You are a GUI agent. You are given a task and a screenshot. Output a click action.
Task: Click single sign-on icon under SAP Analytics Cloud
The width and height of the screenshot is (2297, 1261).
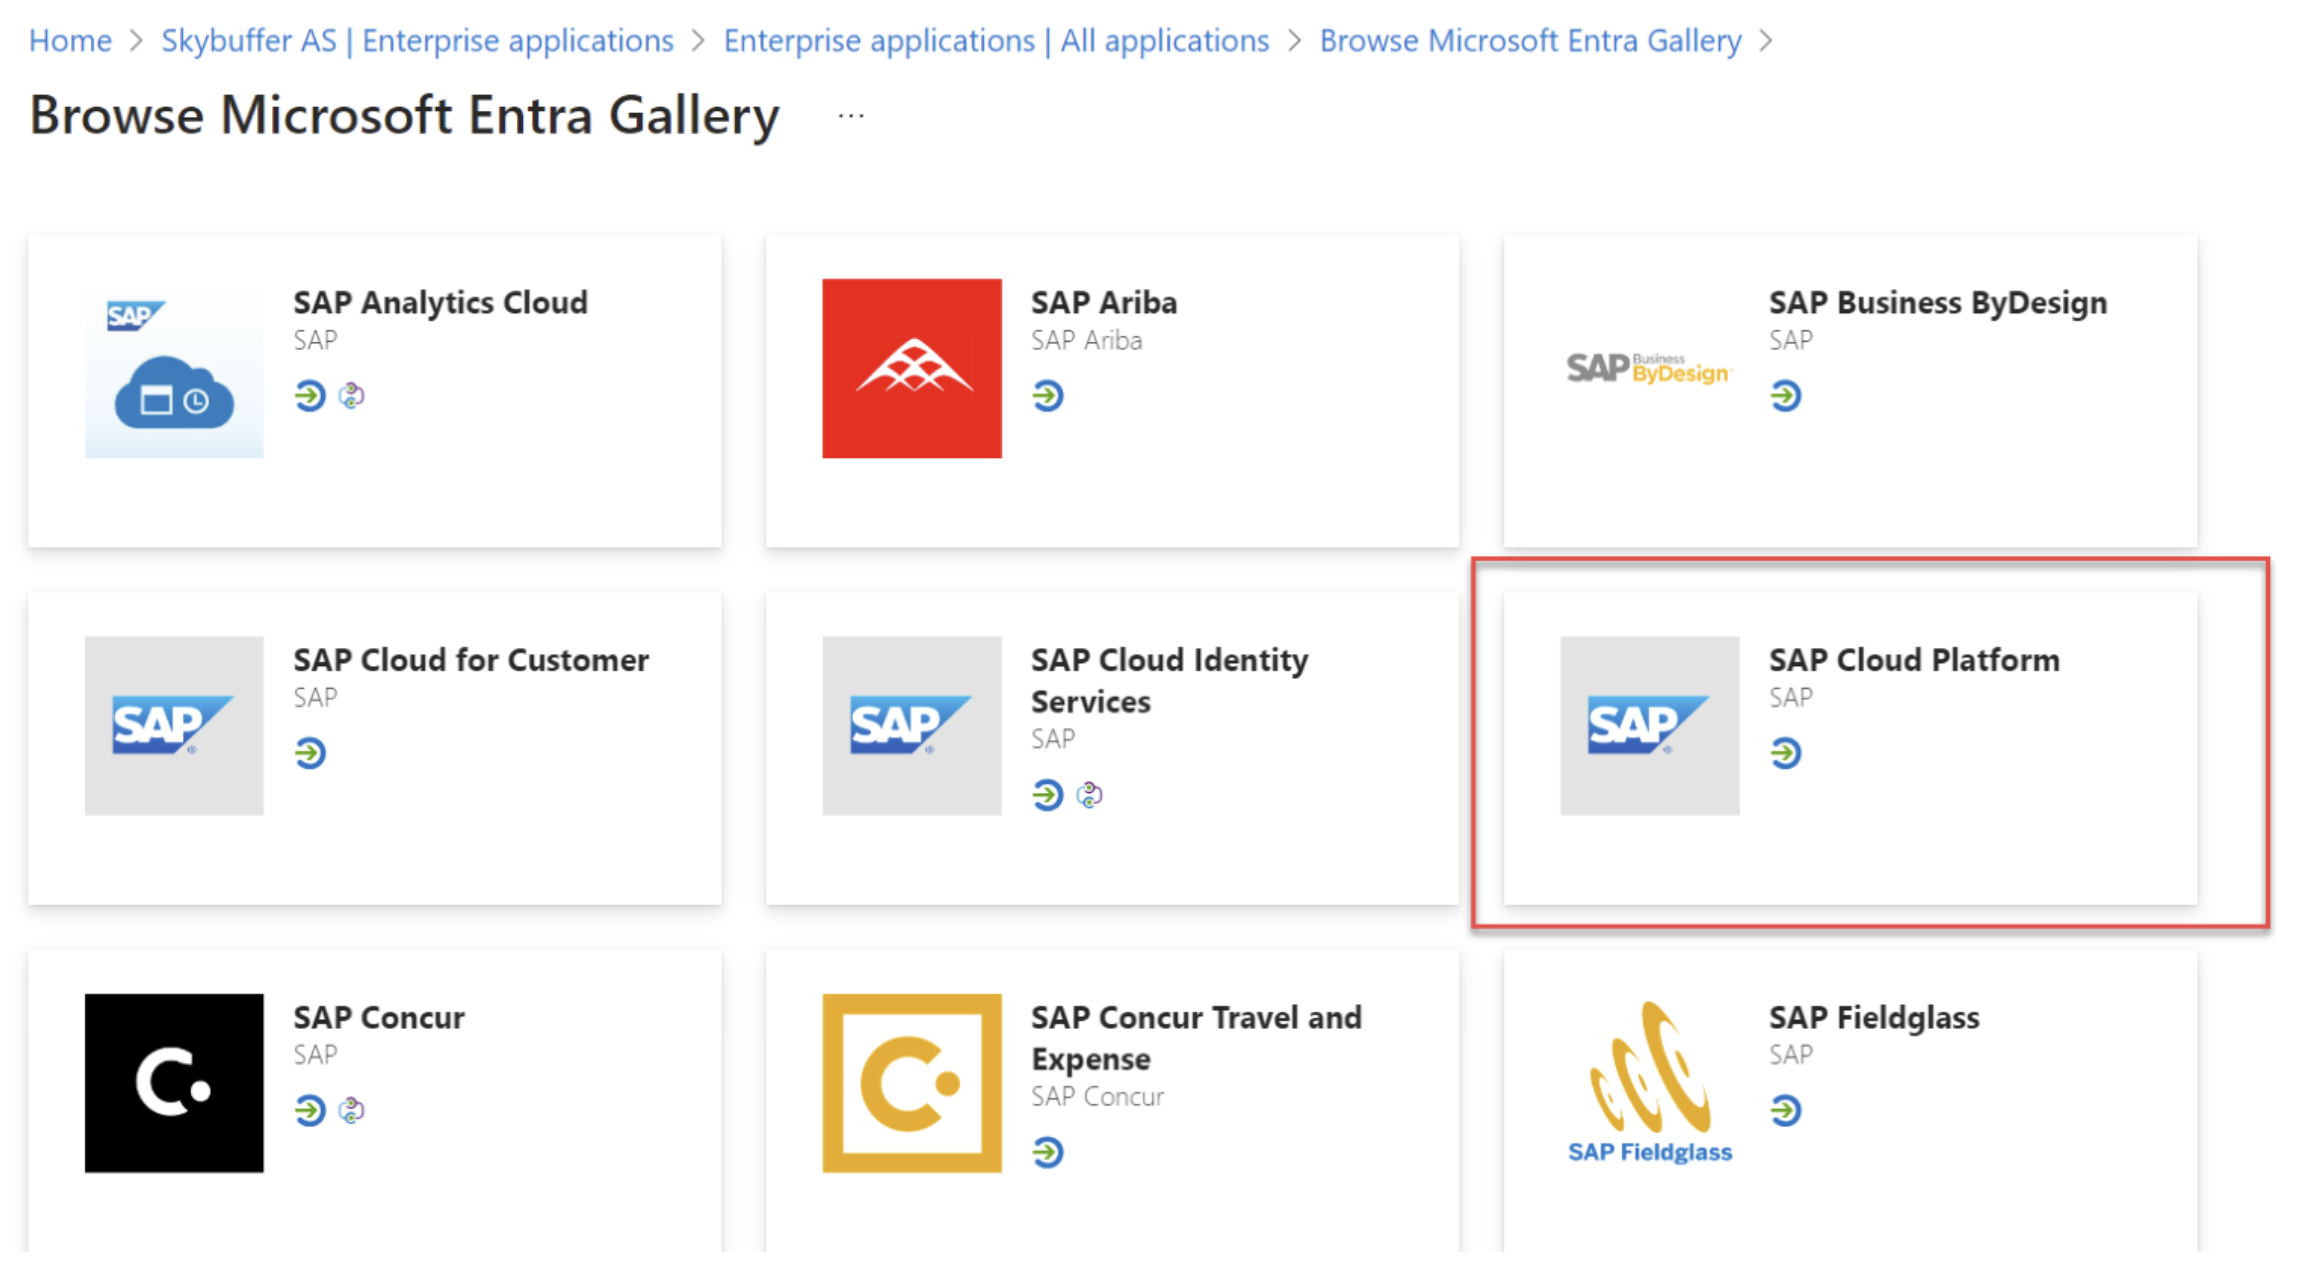pyautogui.click(x=310, y=395)
